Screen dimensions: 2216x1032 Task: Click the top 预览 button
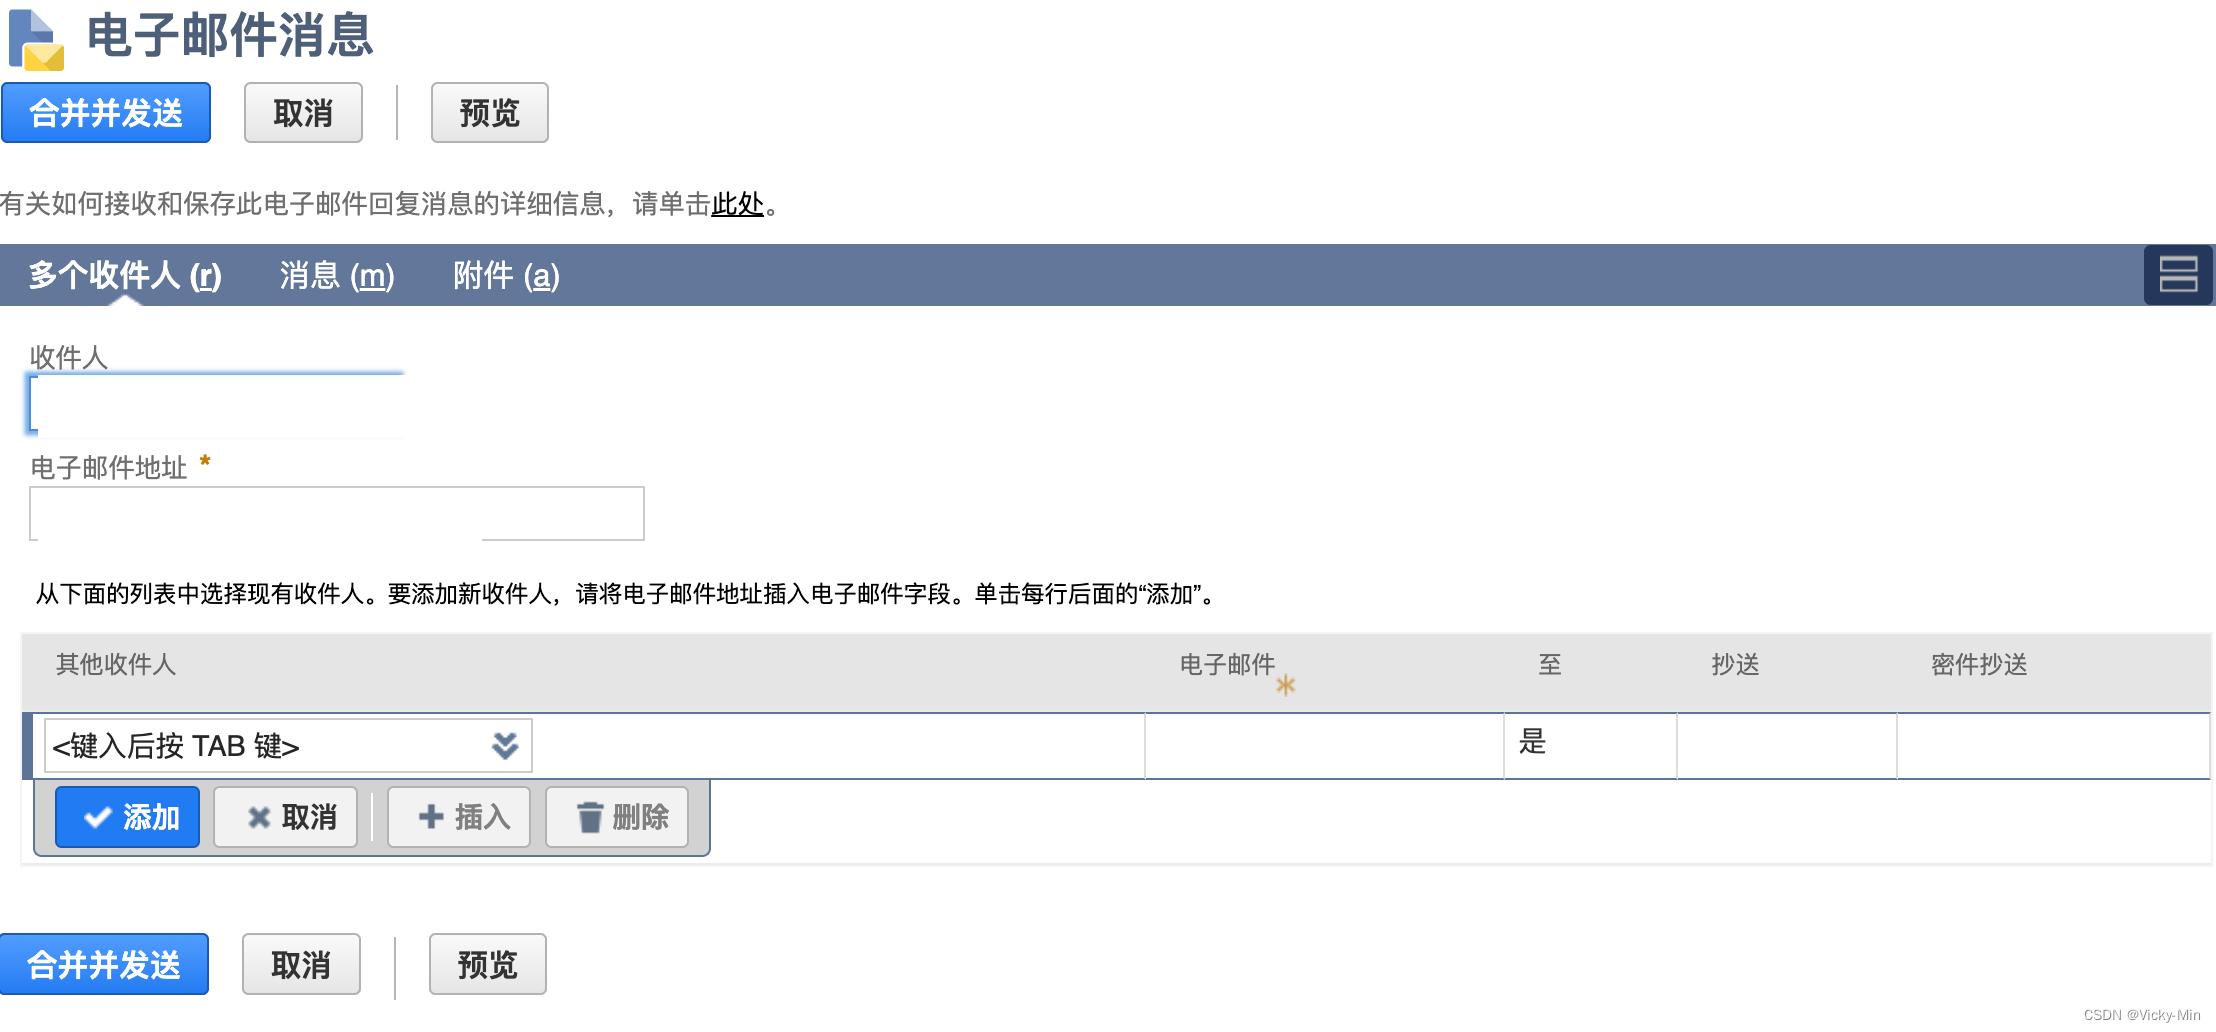(490, 113)
